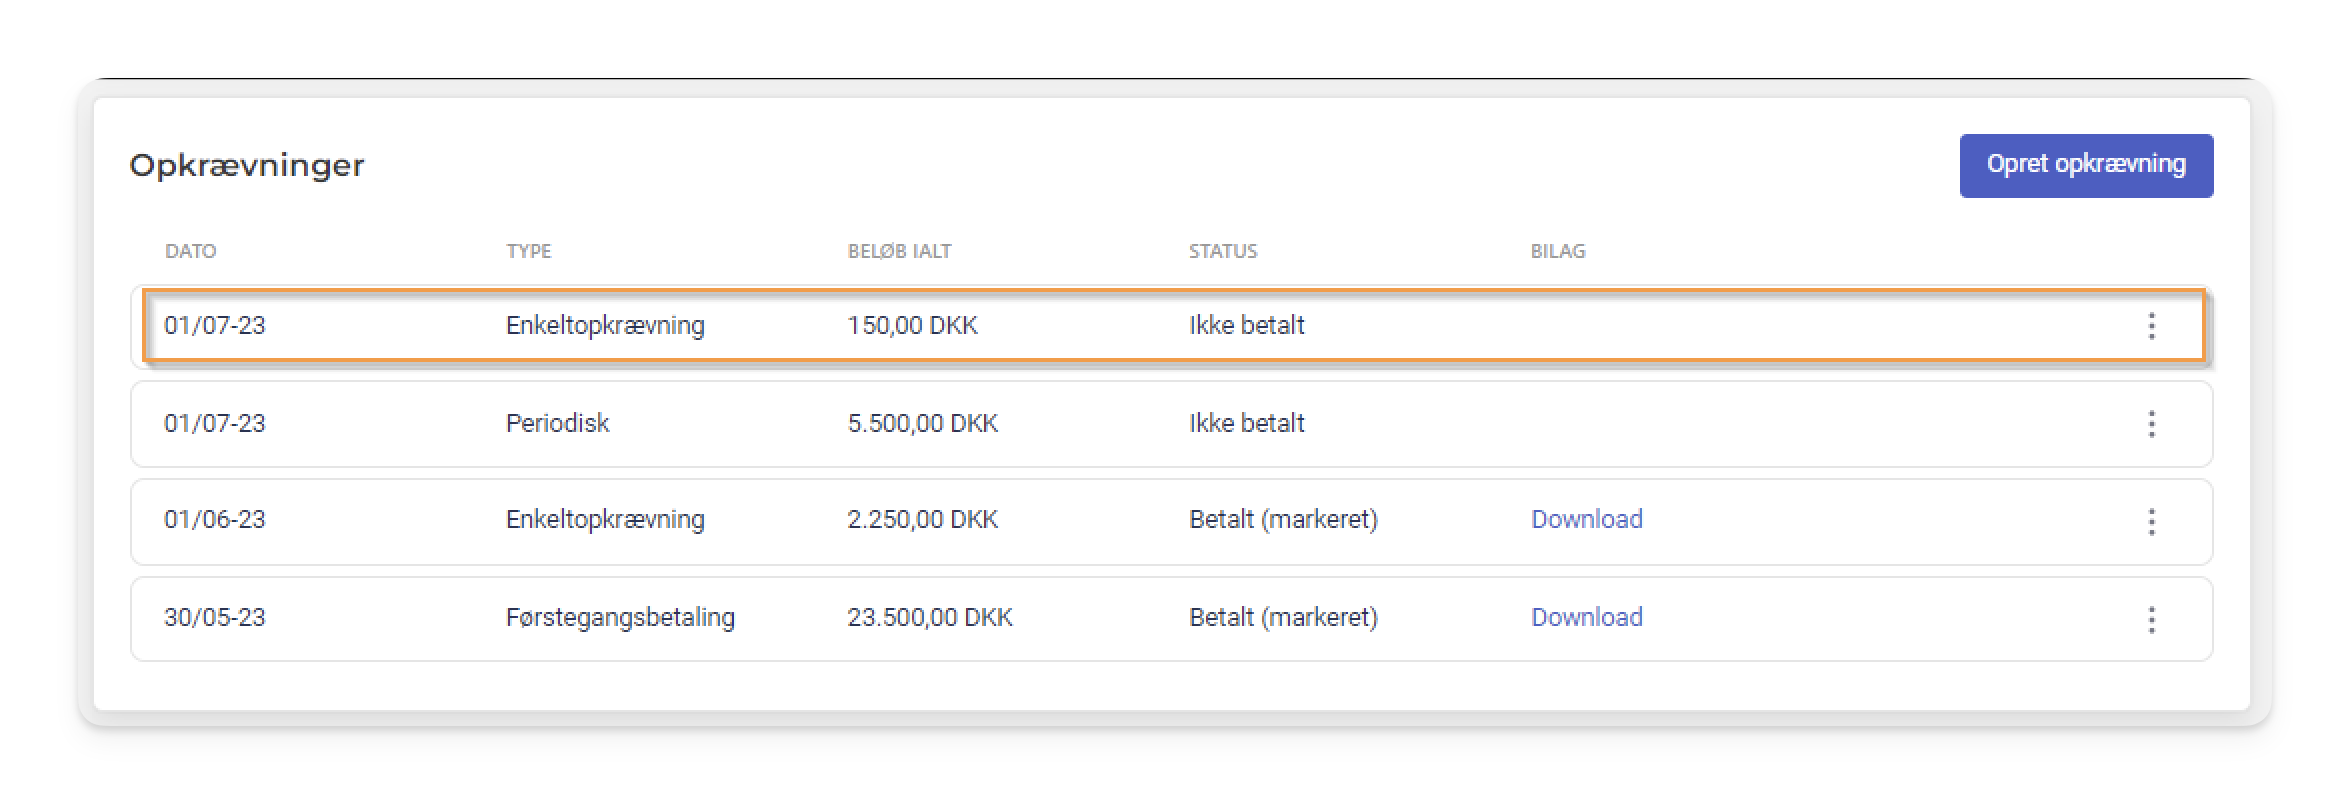Click date 01/07-23 in the Periodisk row
The image size is (2350, 804).
click(215, 423)
